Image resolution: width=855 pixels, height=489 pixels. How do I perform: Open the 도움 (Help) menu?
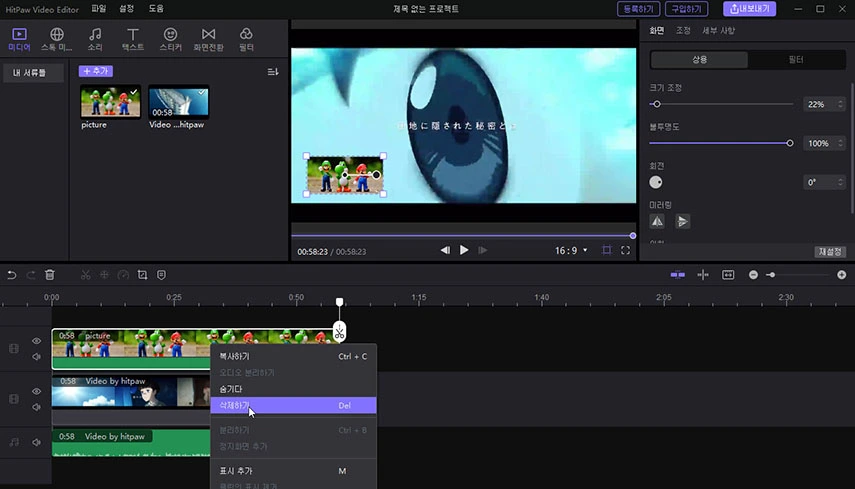(x=156, y=9)
